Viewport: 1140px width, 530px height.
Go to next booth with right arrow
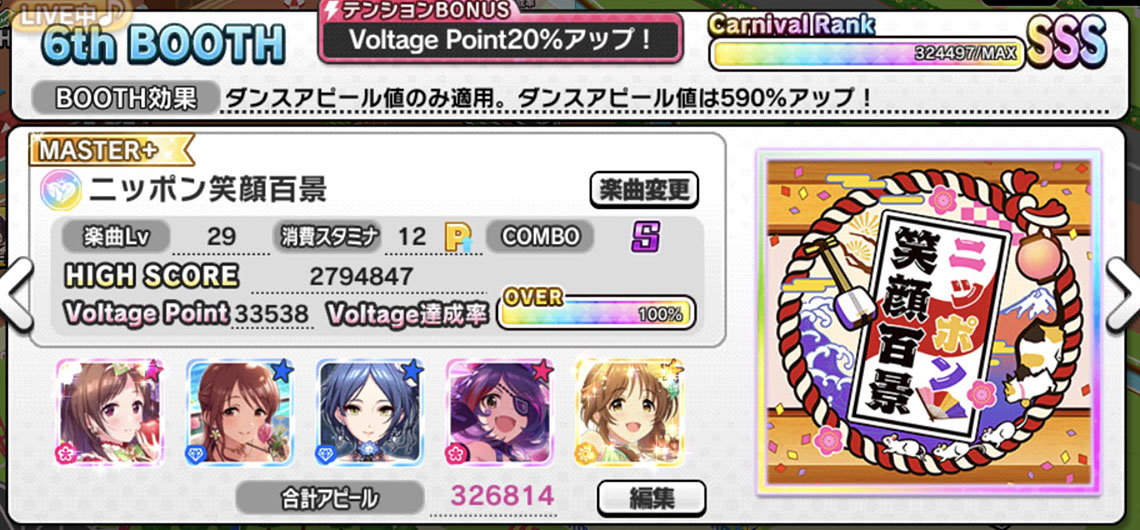tap(1123, 293)
